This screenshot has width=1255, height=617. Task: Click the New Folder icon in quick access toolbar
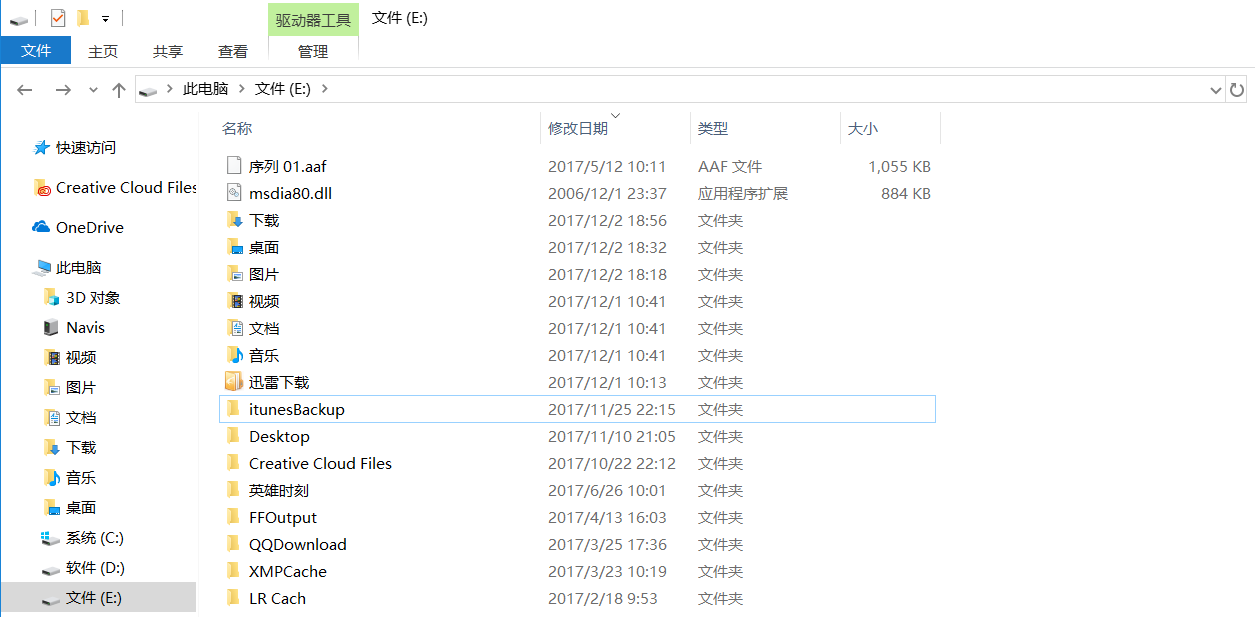[x=83, y=18]
